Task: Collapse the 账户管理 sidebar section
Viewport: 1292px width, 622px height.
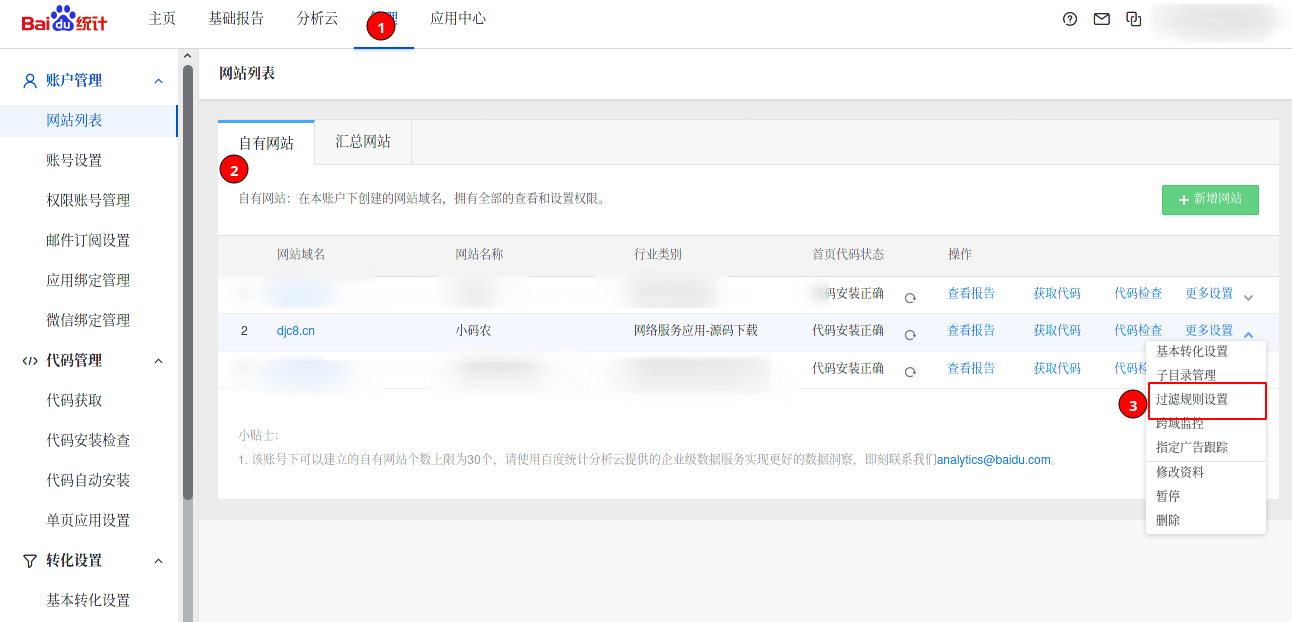Action: point(158,81)
